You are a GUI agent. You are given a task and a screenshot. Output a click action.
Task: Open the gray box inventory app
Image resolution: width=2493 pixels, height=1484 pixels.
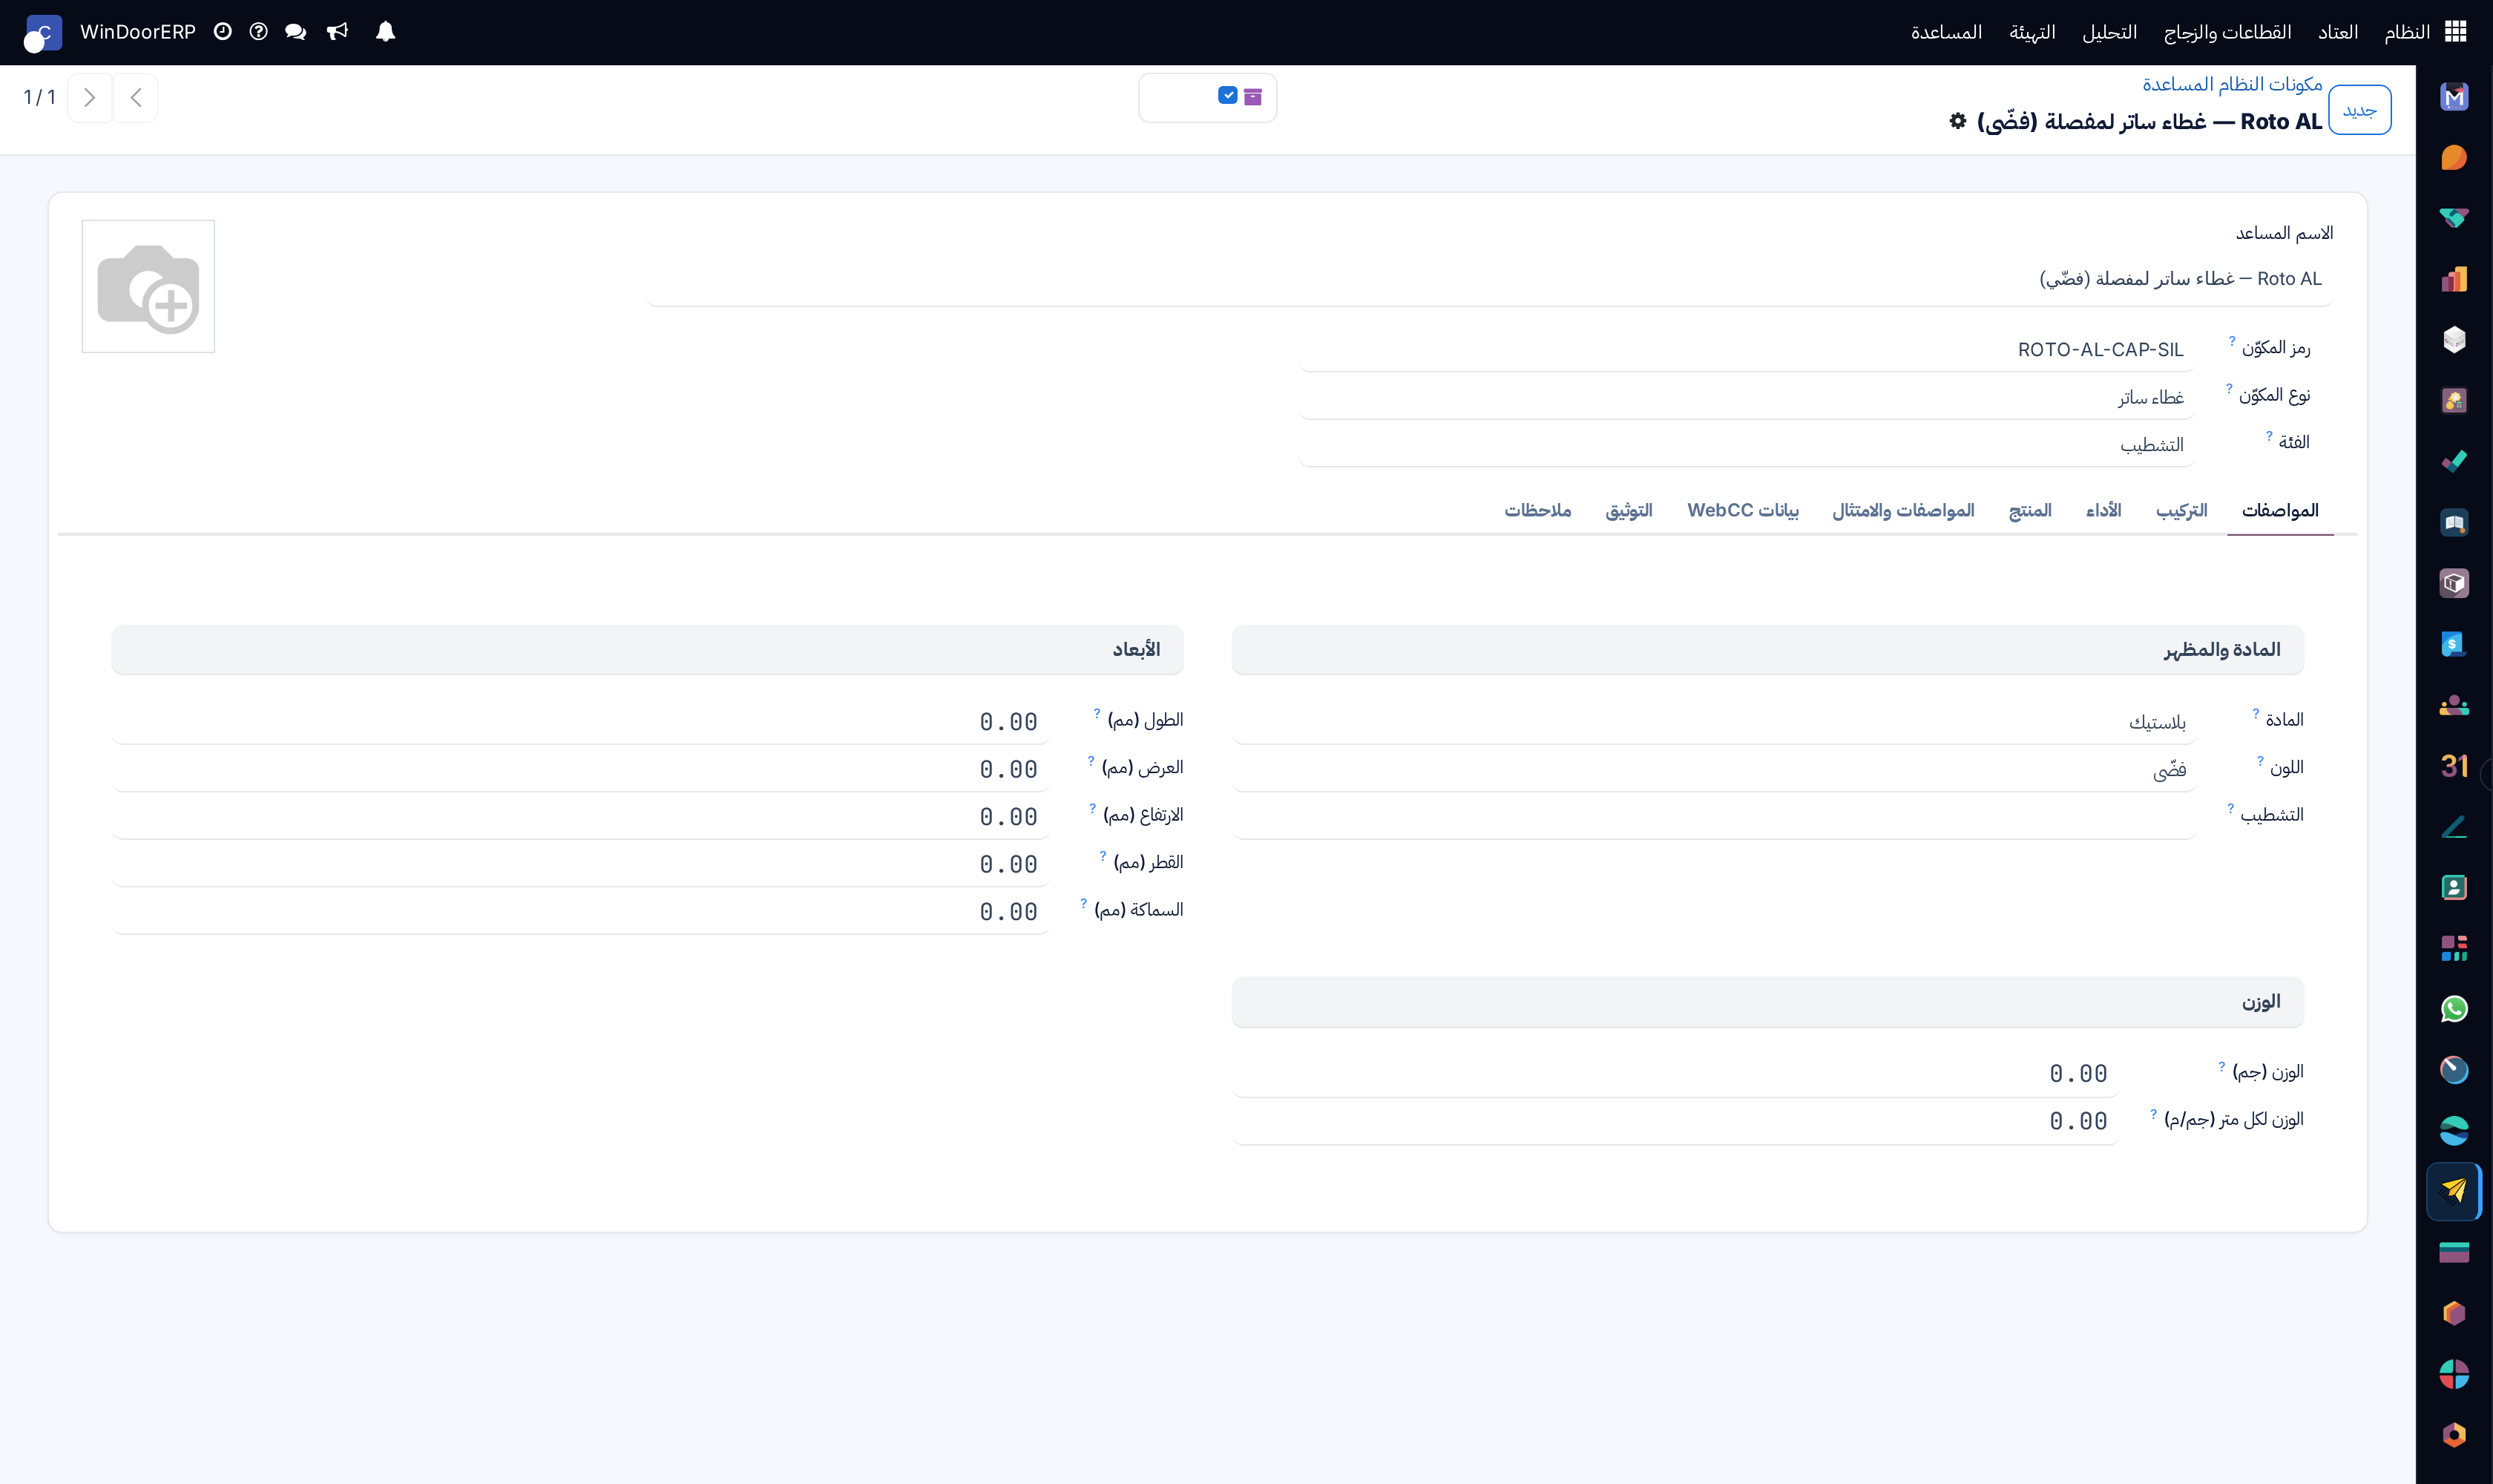point(2454,583)
